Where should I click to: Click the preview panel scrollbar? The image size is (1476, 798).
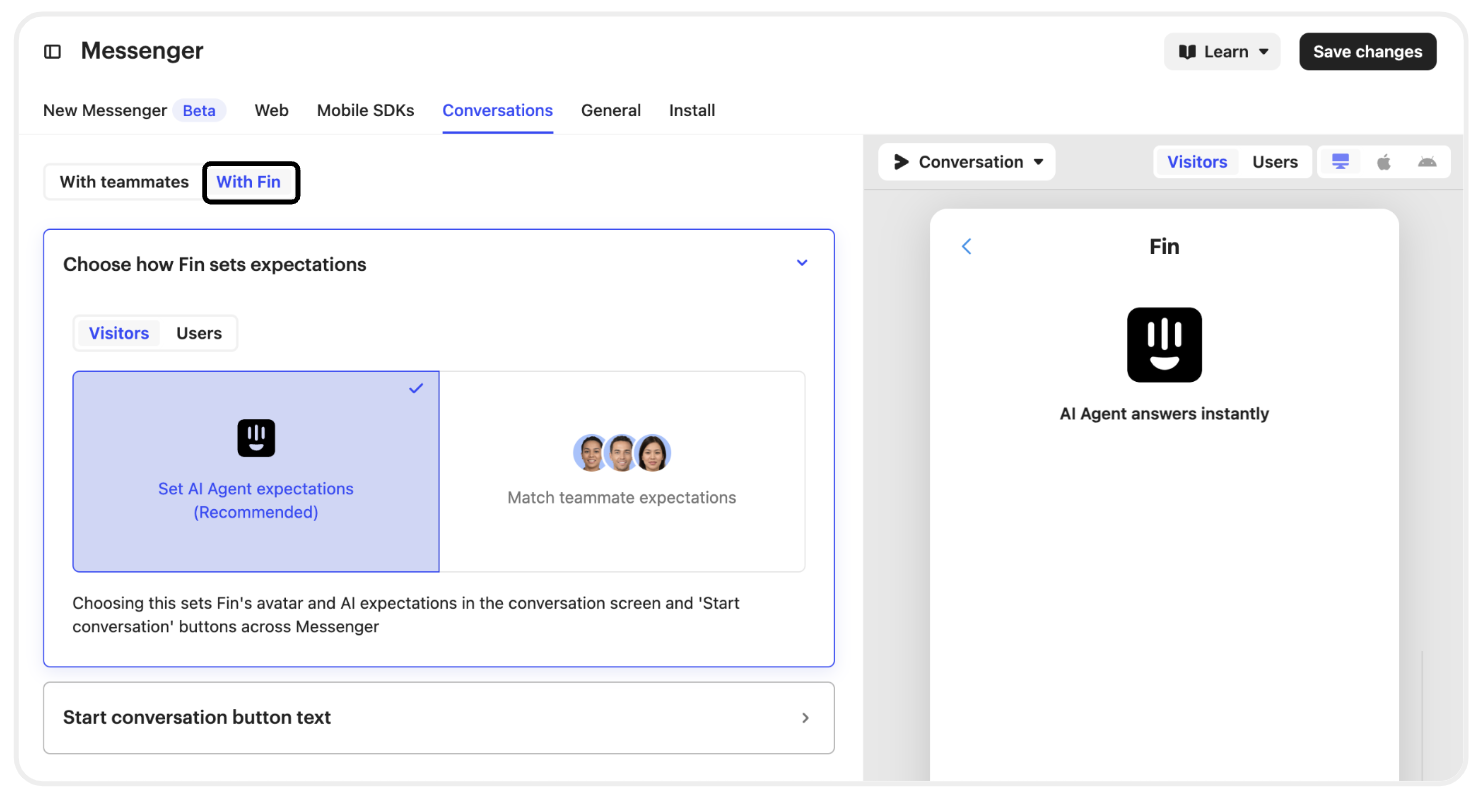click(1422, 715)
